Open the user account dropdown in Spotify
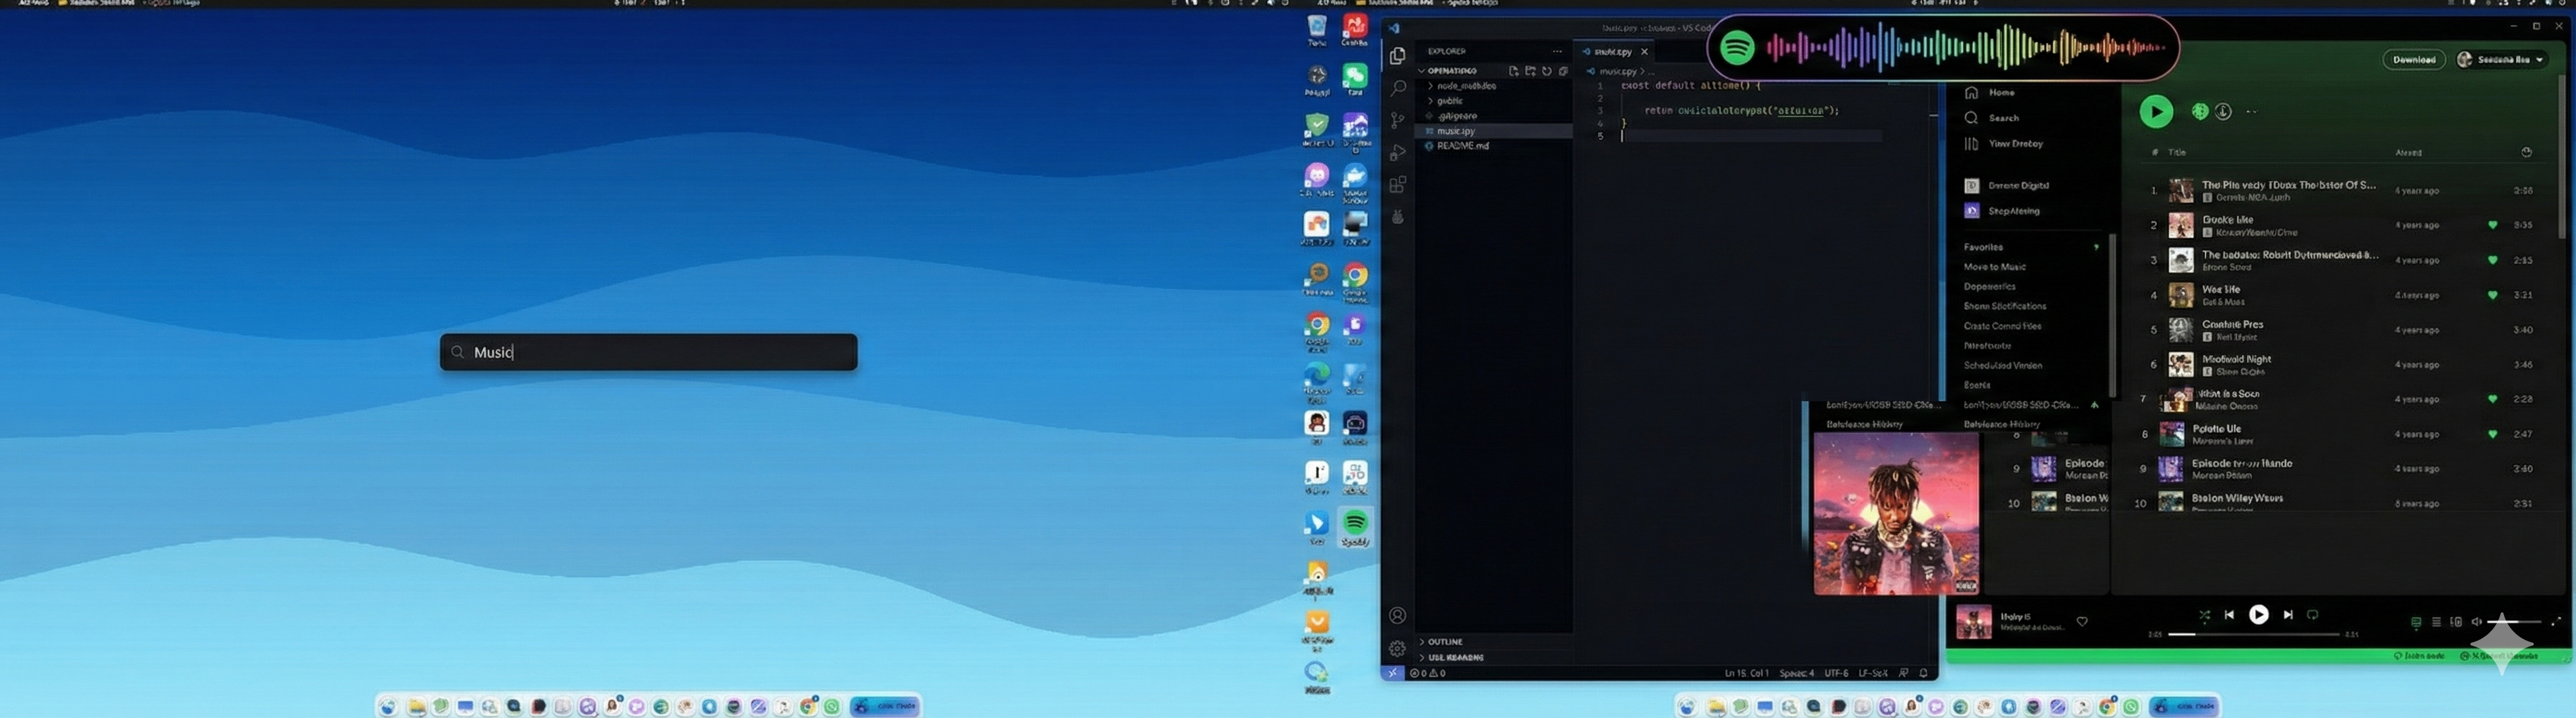Image resolution: width=2576 pixels, height=718 pixels. (x=2501, y=60)
